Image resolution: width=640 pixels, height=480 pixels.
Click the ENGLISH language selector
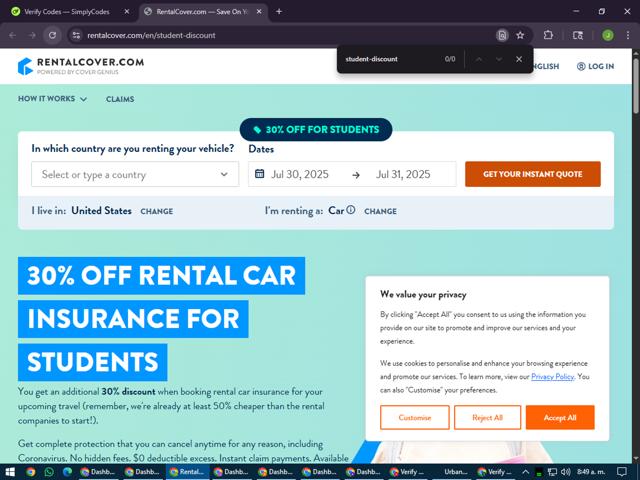coord(545,66)
